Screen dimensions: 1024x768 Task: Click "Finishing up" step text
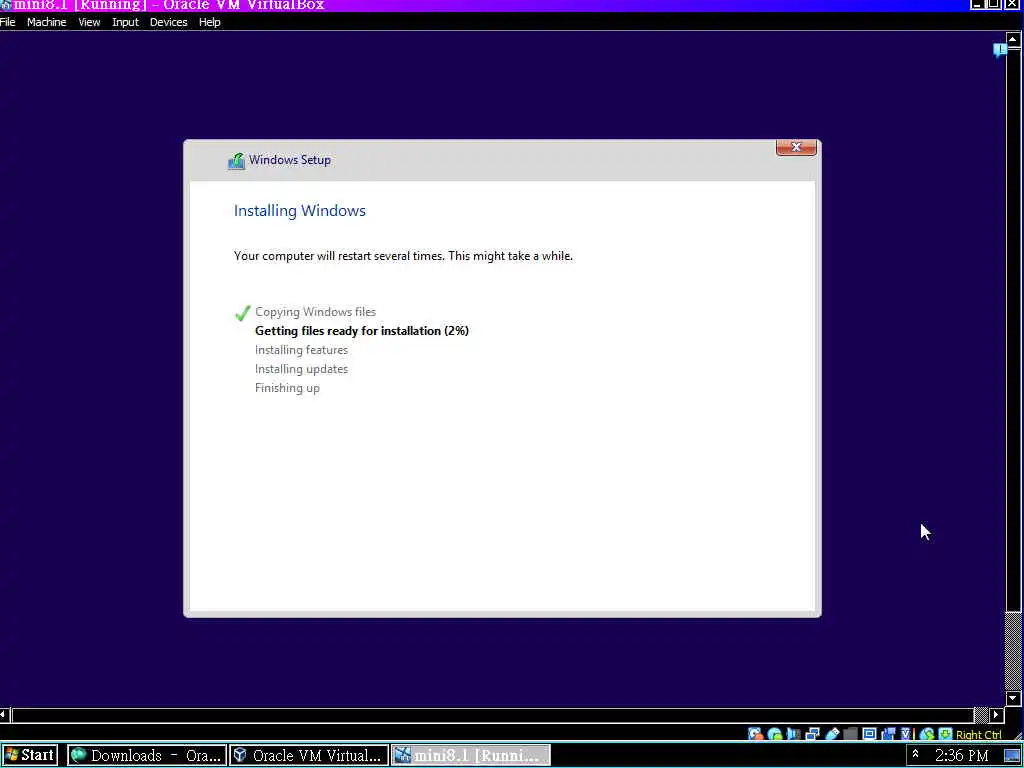tap(287, 388)
